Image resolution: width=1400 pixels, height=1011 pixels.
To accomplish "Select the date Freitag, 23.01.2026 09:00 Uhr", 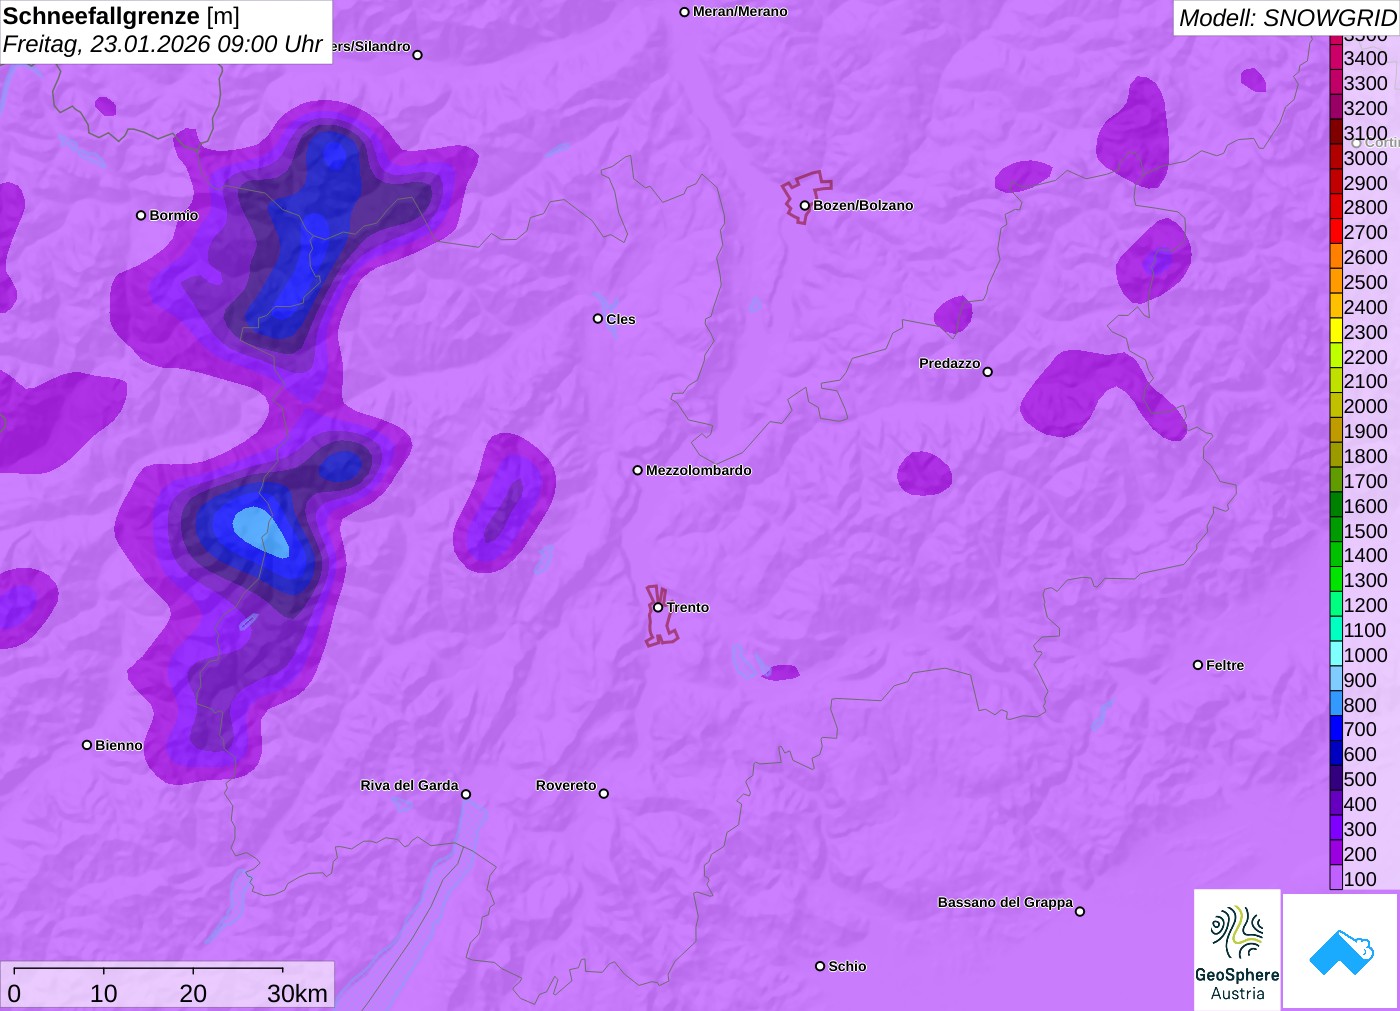I will (x=163, y=45).
